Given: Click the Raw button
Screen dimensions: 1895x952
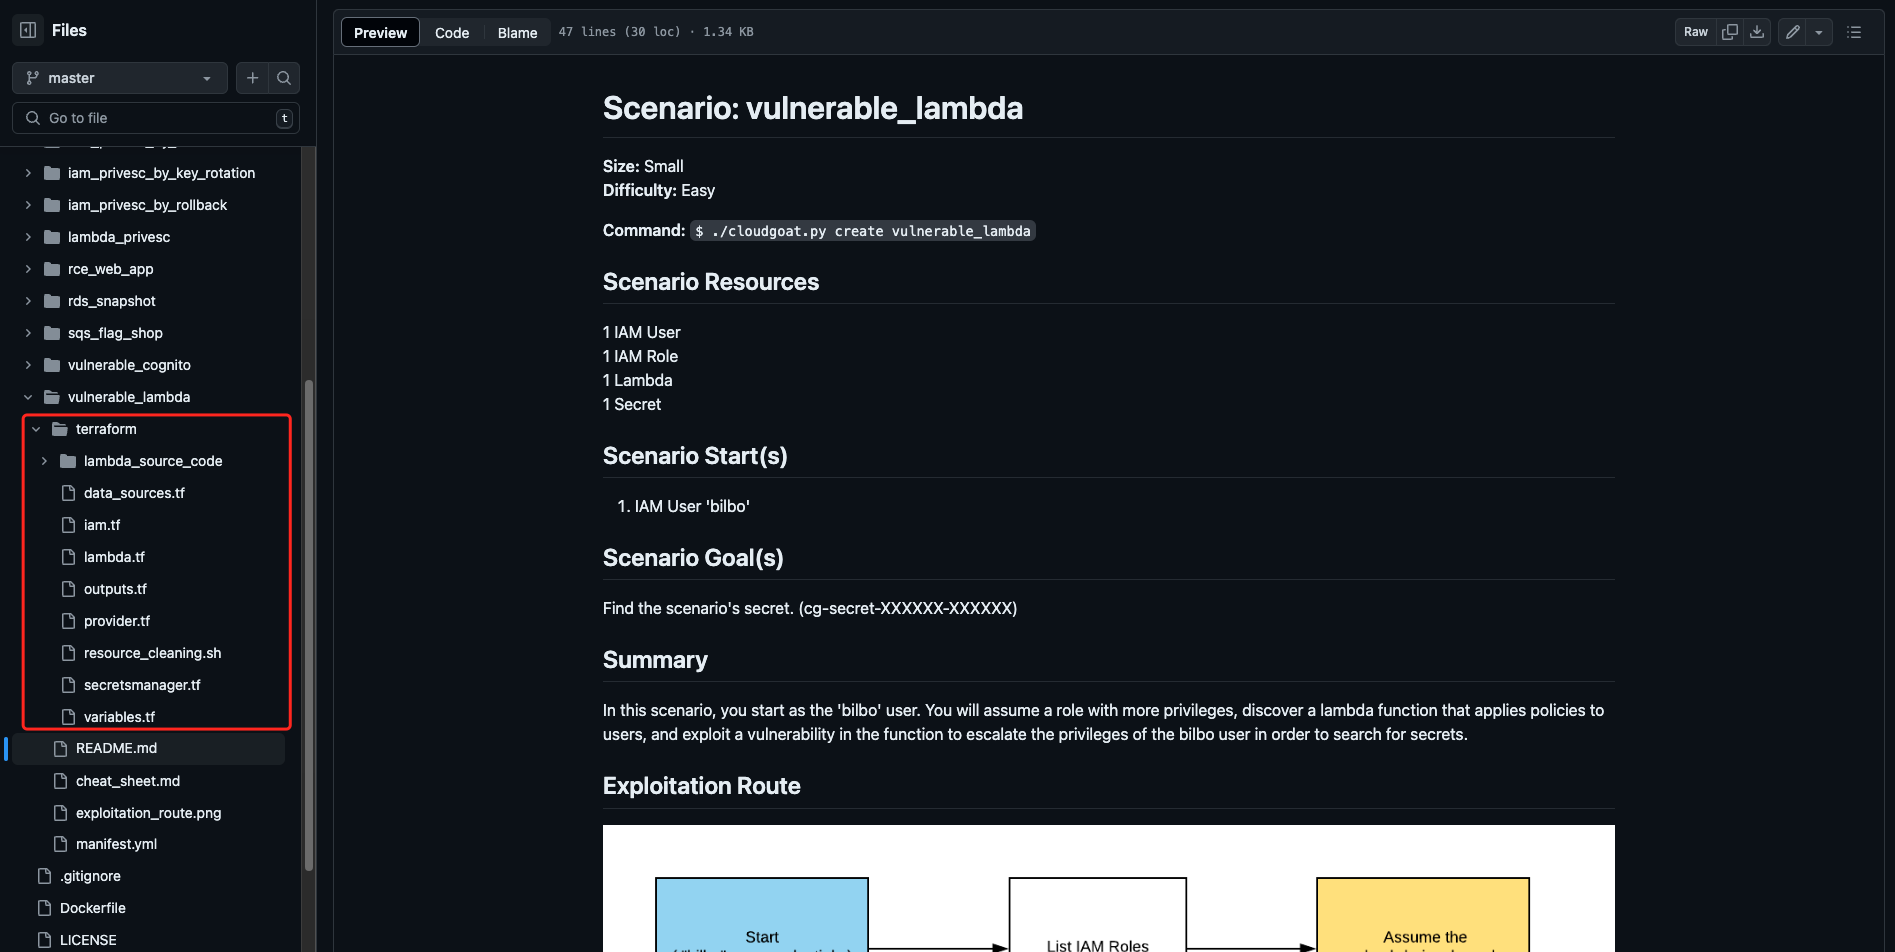Looking at the screenshot, I should (x=1695, y=32).
